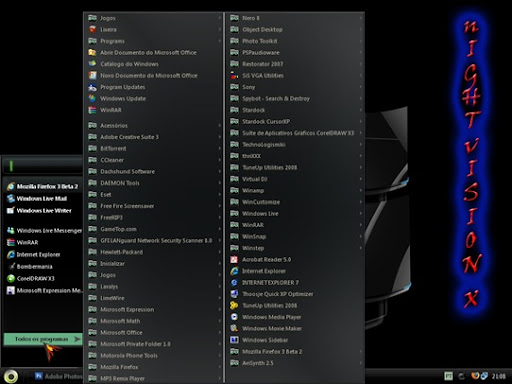Click Acrobat Reader 5.0 icon
512x384 pixels.
(234, 260)
